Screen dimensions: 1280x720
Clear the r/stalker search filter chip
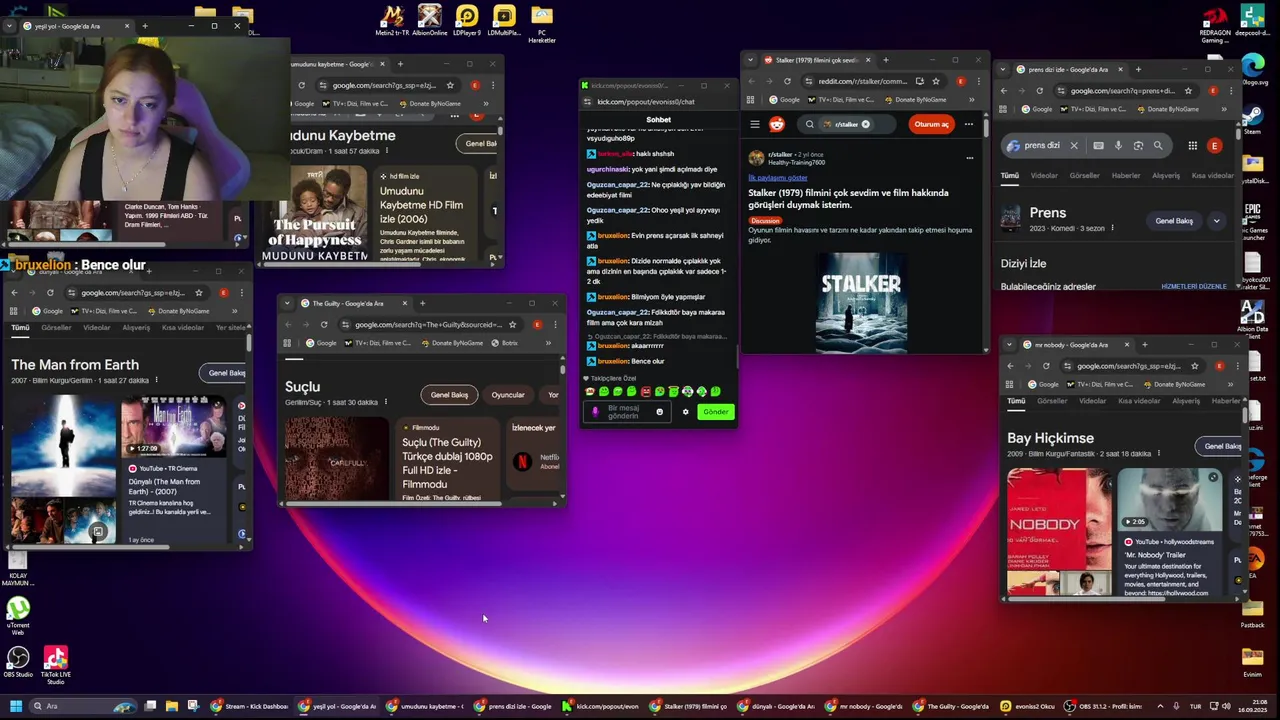[x=865, y=124]
